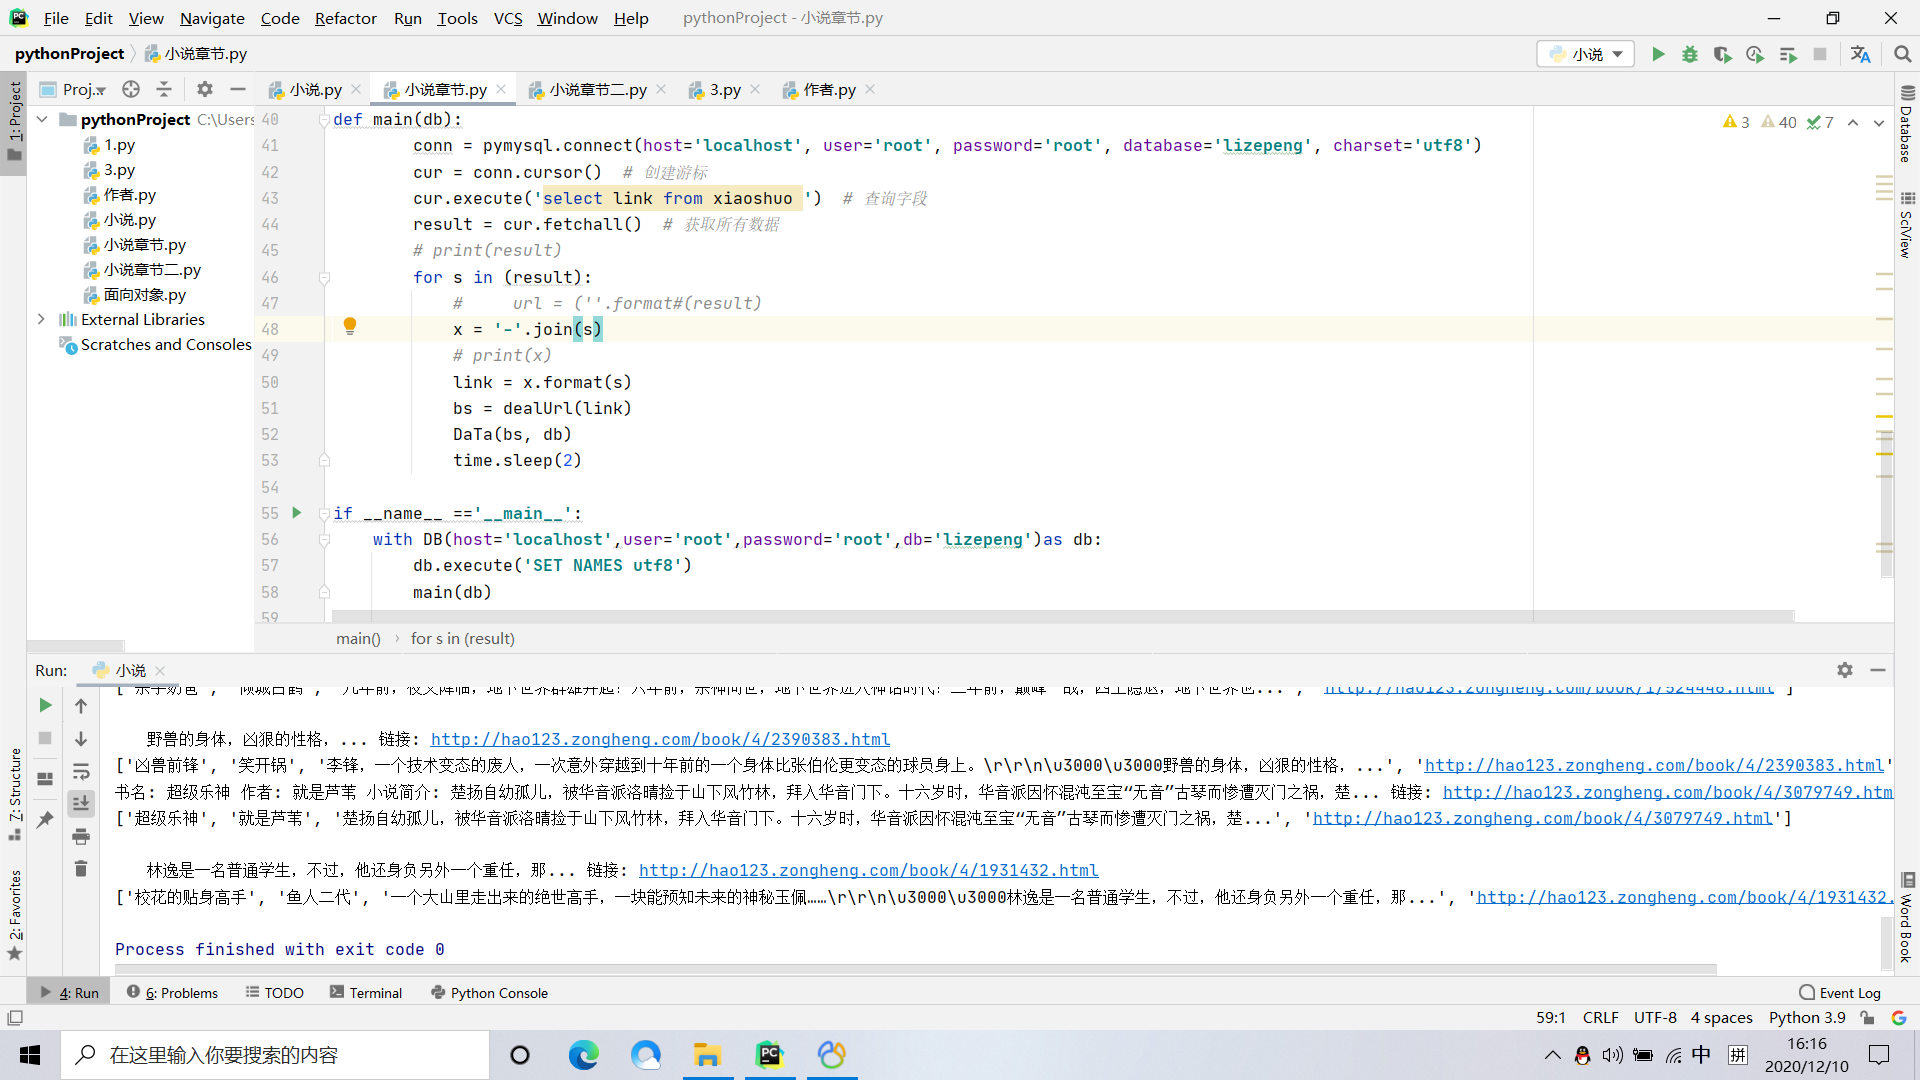Screen dimensions: 1920x1080
Task: Click the Windows taskbar search box
Action: coord(275,1055)
